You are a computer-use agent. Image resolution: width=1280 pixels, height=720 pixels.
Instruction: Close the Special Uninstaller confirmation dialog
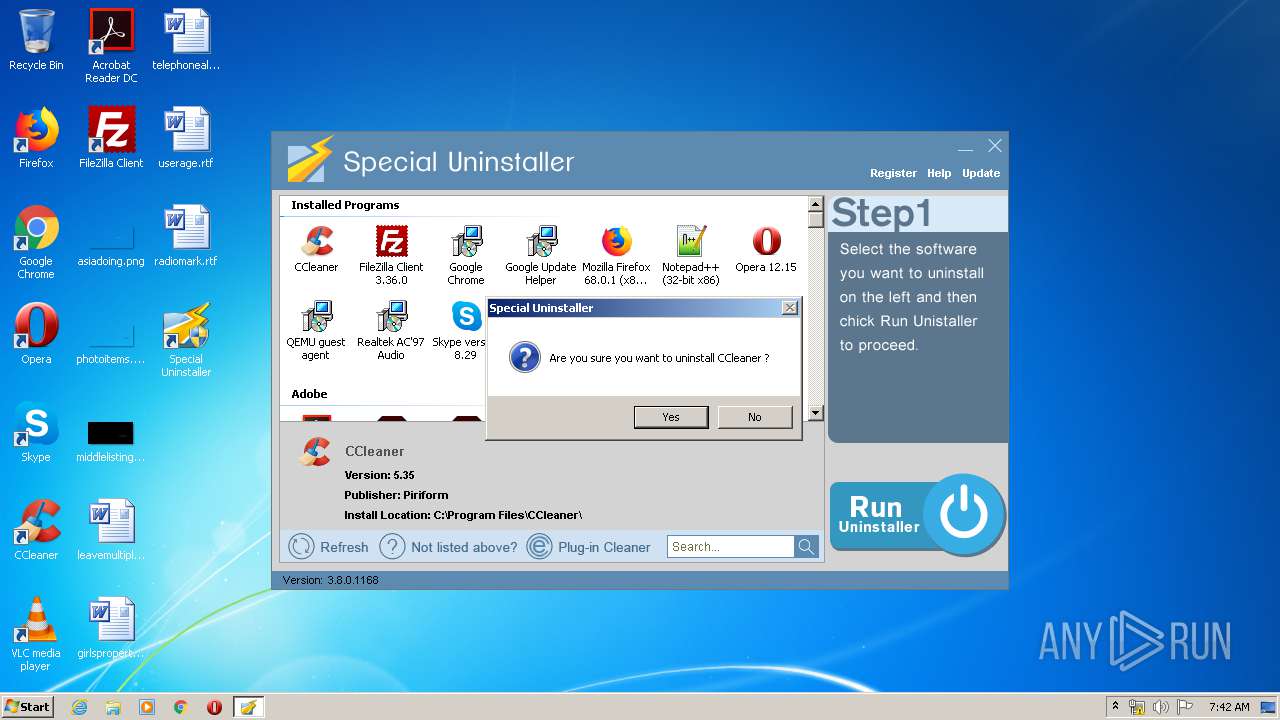(x=789, y=308)
